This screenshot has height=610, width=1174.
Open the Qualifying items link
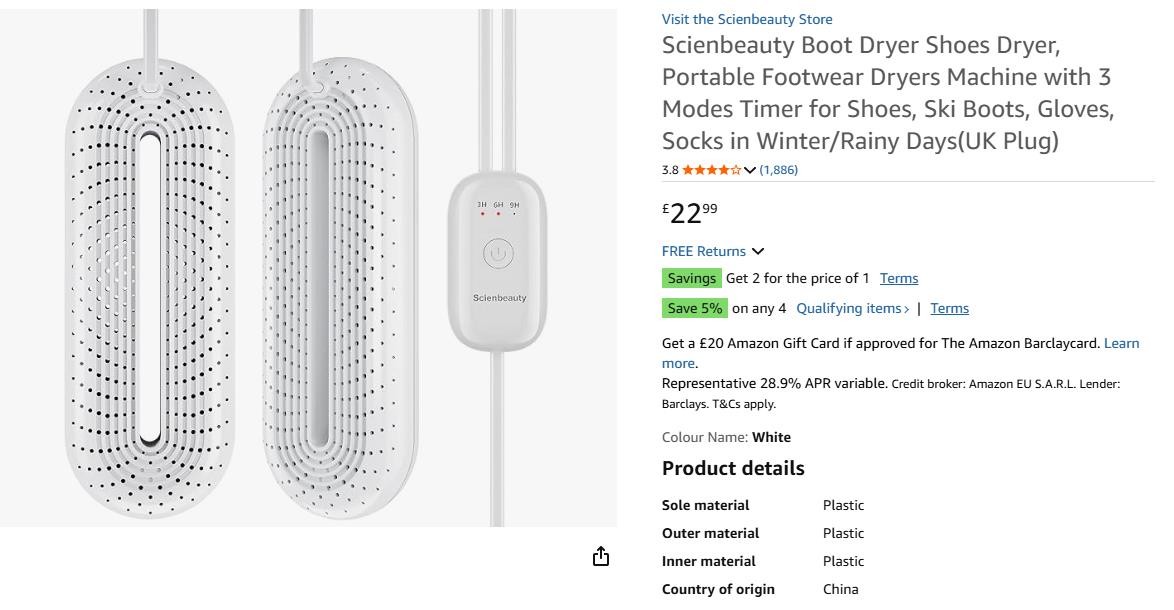852,308
